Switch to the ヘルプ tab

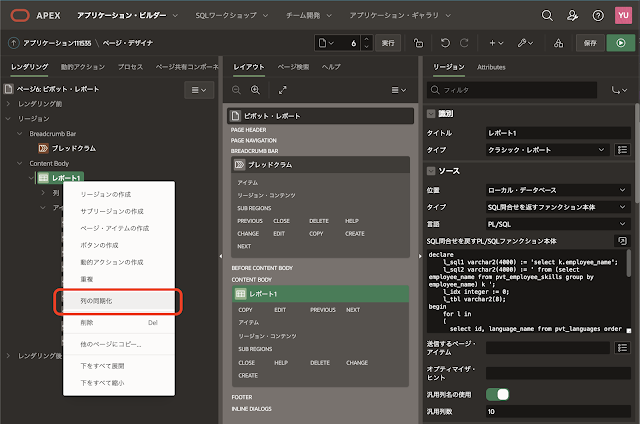point(331,67)
